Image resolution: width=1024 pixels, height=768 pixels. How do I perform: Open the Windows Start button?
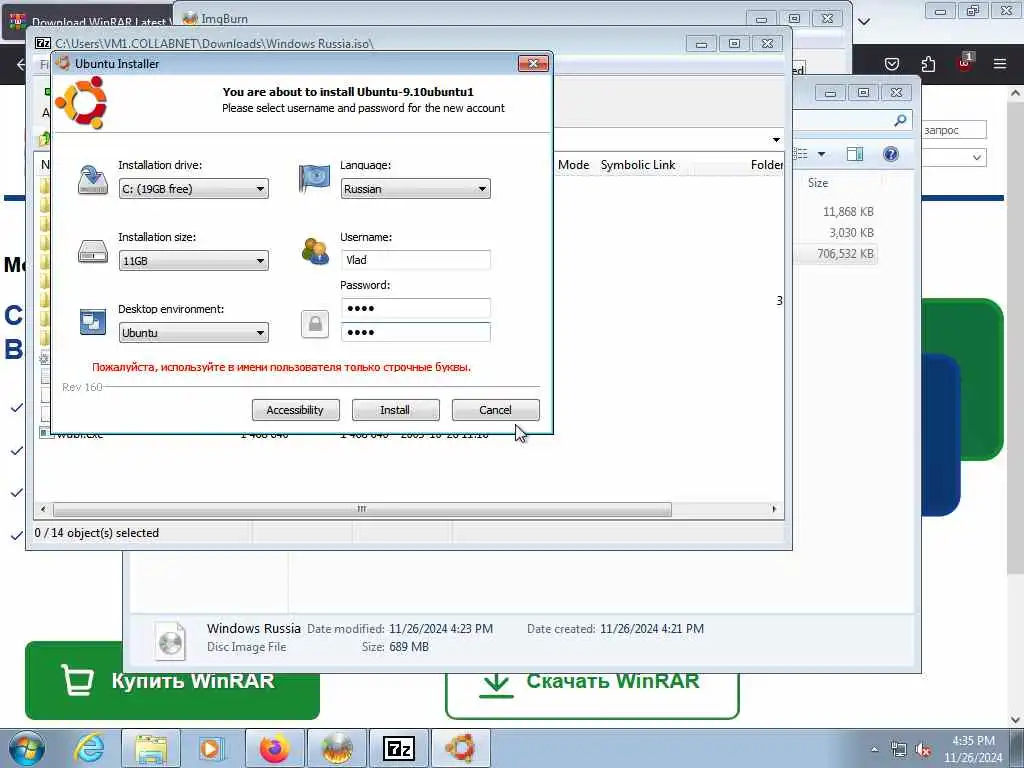click(x=27, y=749)
